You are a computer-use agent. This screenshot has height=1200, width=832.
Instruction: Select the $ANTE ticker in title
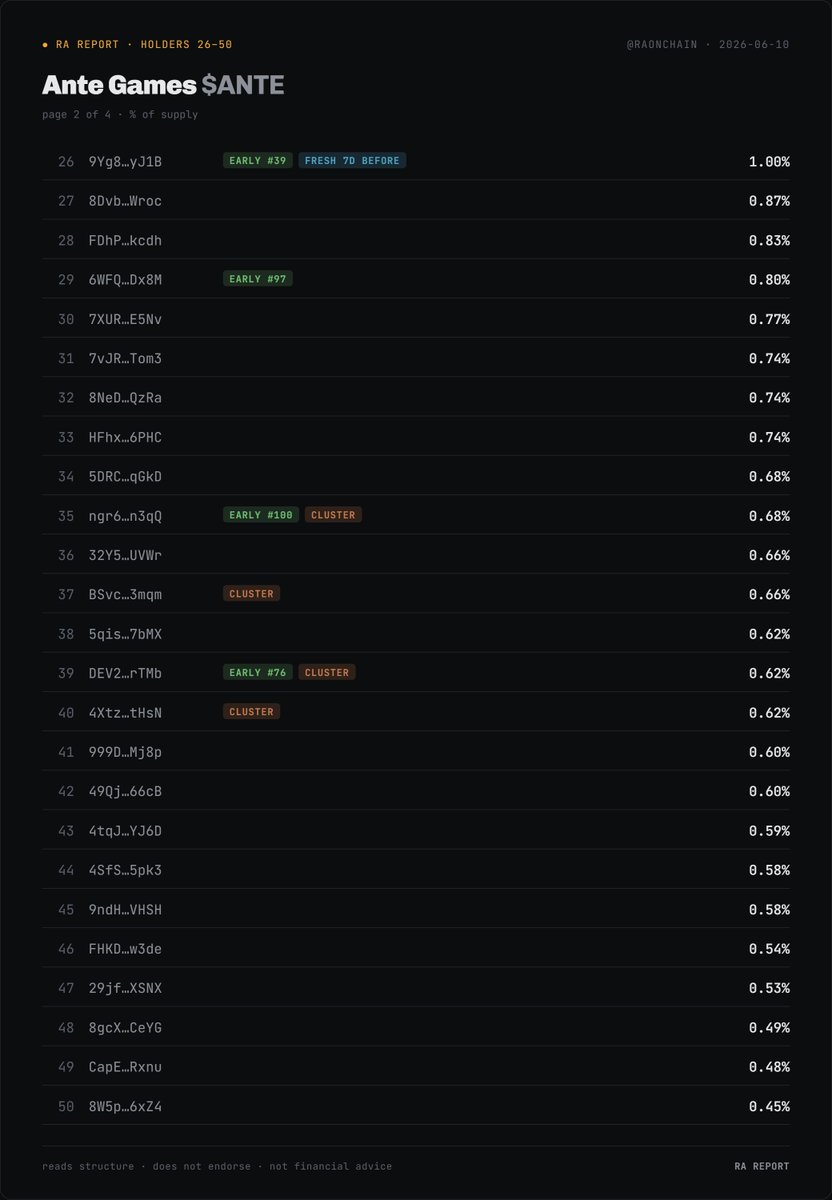pos(243,86)
